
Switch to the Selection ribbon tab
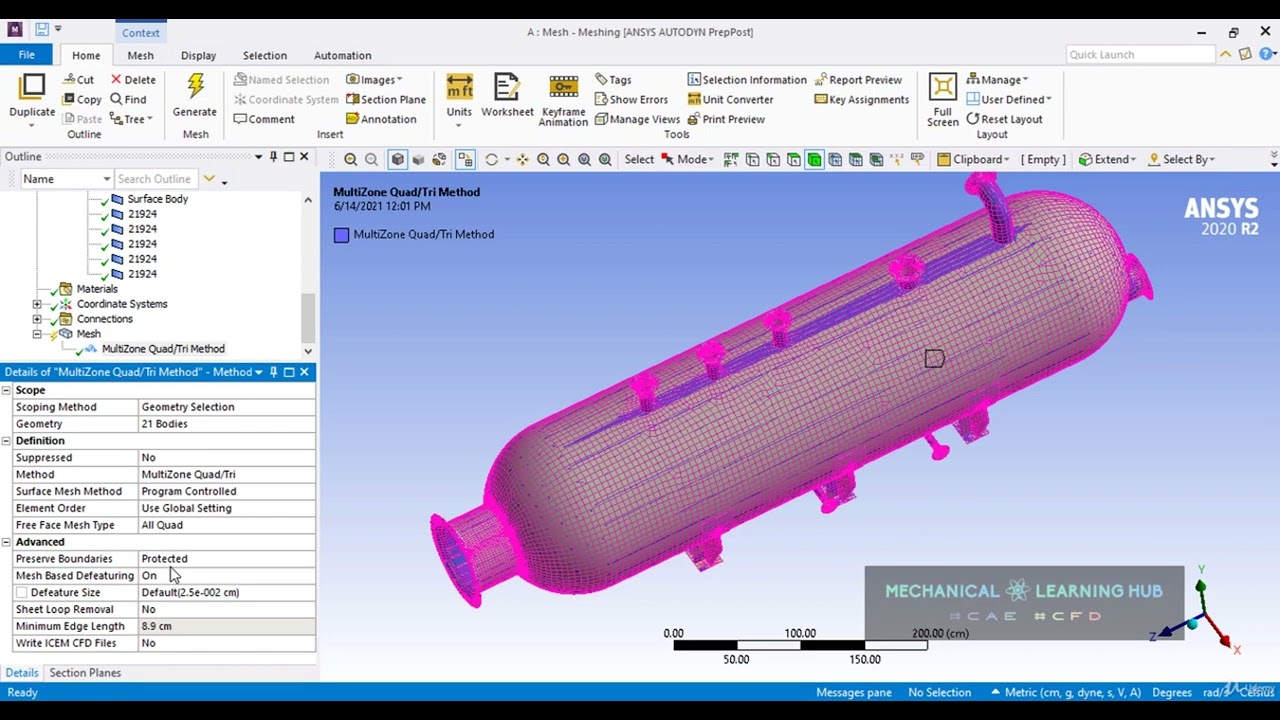pyautogui.click(x=264, y=55)
